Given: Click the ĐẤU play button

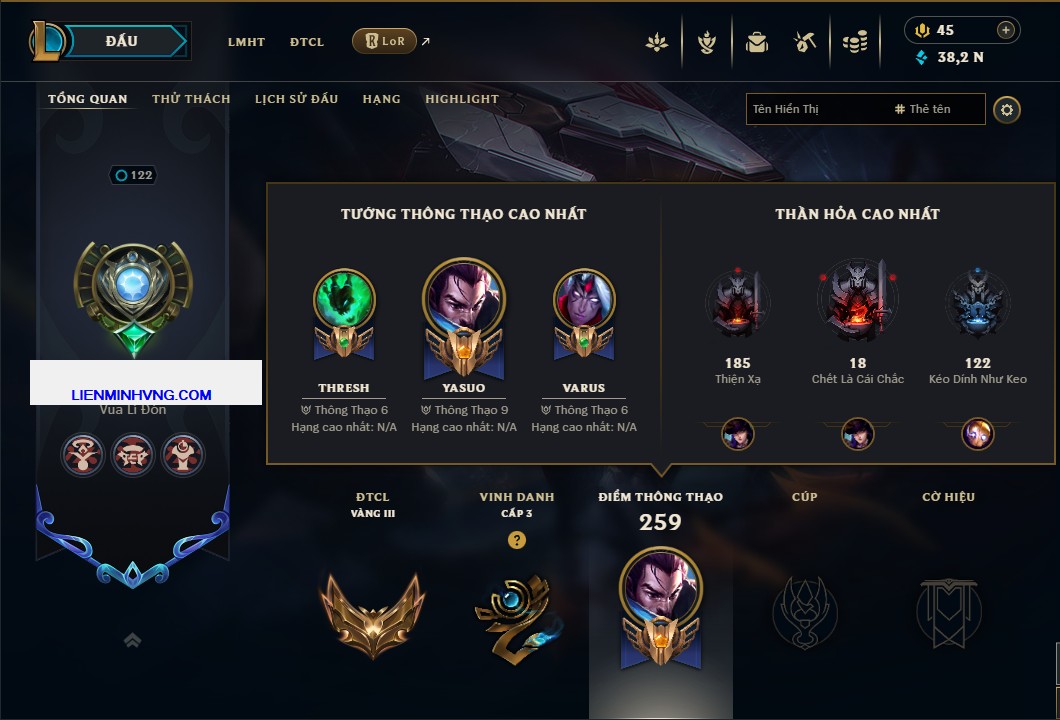Looking at the screenshot, I should coord(122,41).
